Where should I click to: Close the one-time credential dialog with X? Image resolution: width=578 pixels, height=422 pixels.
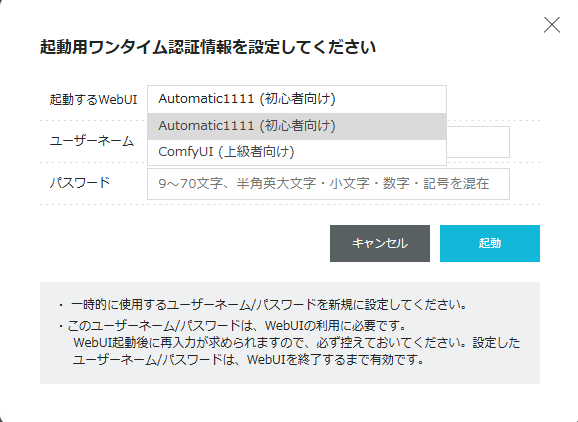(552, 25)
